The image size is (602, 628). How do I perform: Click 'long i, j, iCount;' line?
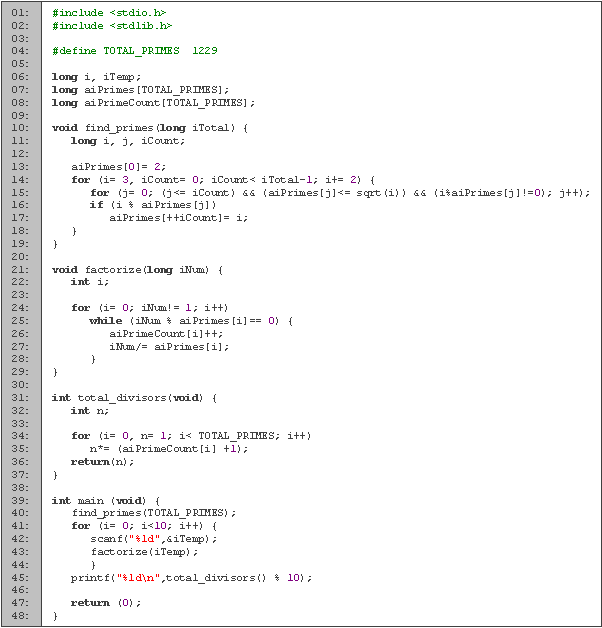pos(128,141)
